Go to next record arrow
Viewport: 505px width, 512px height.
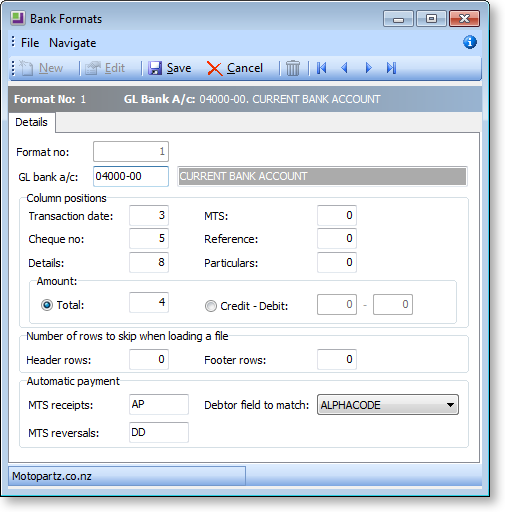tap(368, 68)
